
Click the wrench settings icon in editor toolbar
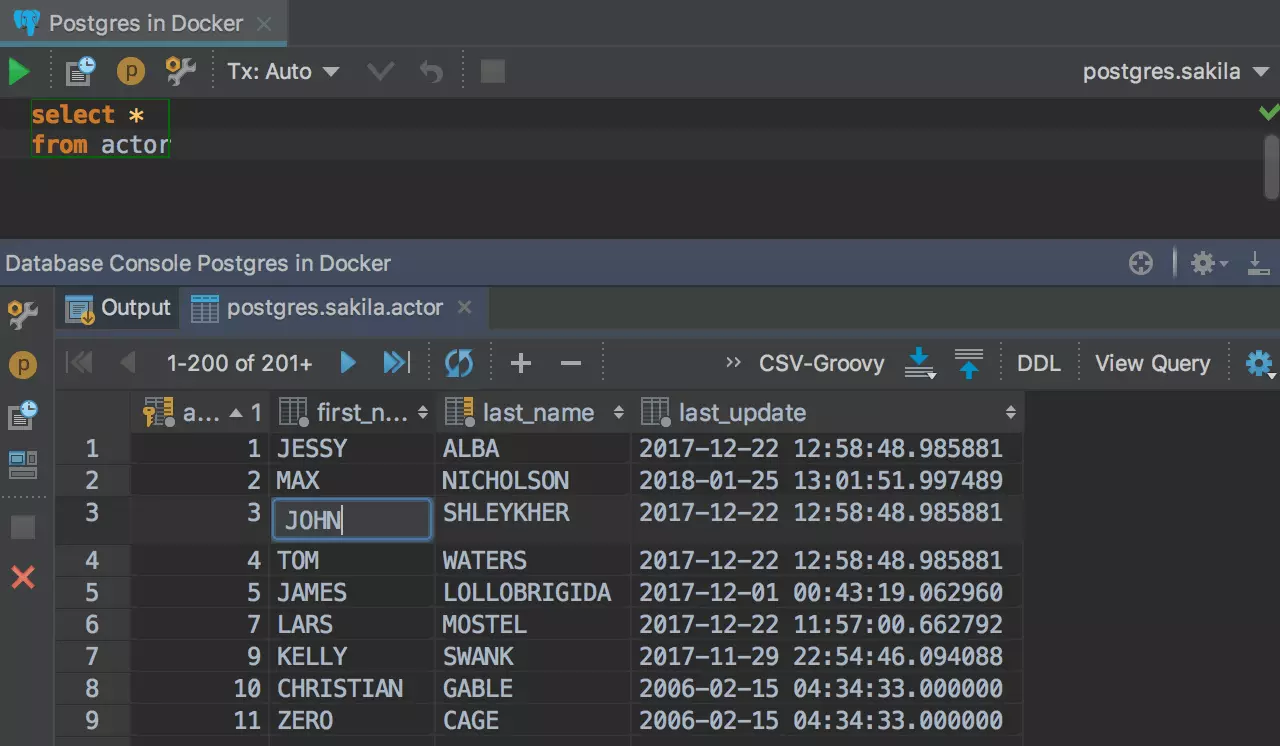click(x=180, y=72)
